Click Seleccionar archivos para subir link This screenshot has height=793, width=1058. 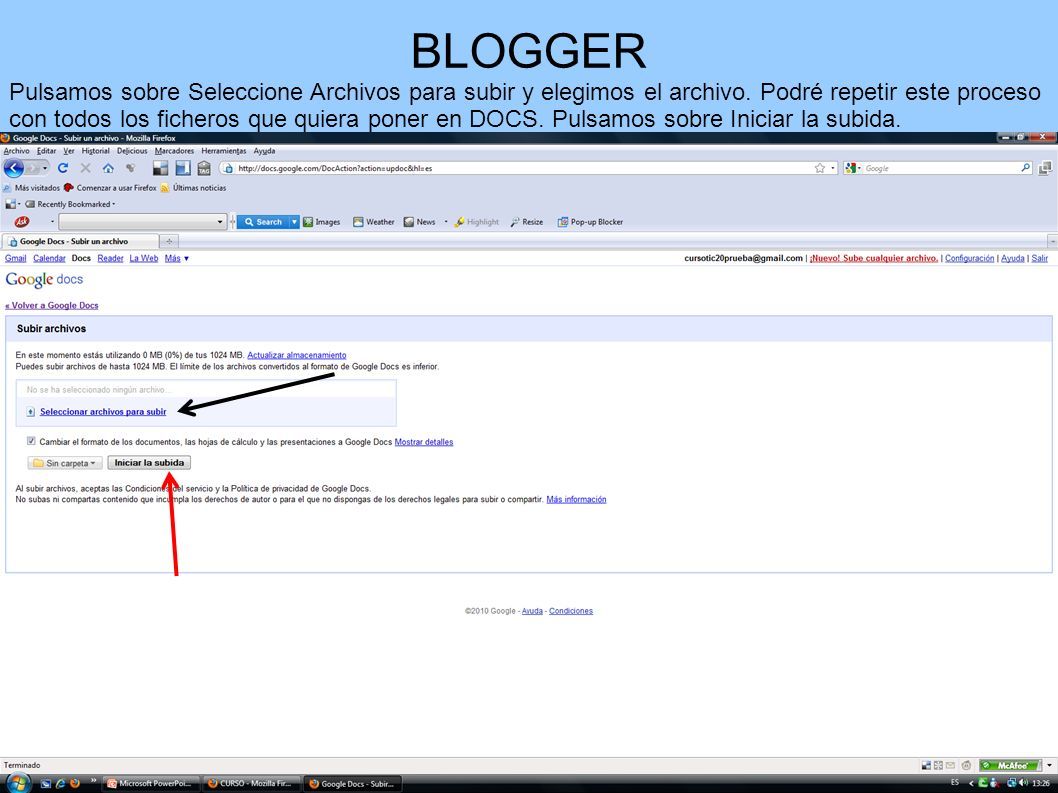pyautogui.click(x=103, y=412)
